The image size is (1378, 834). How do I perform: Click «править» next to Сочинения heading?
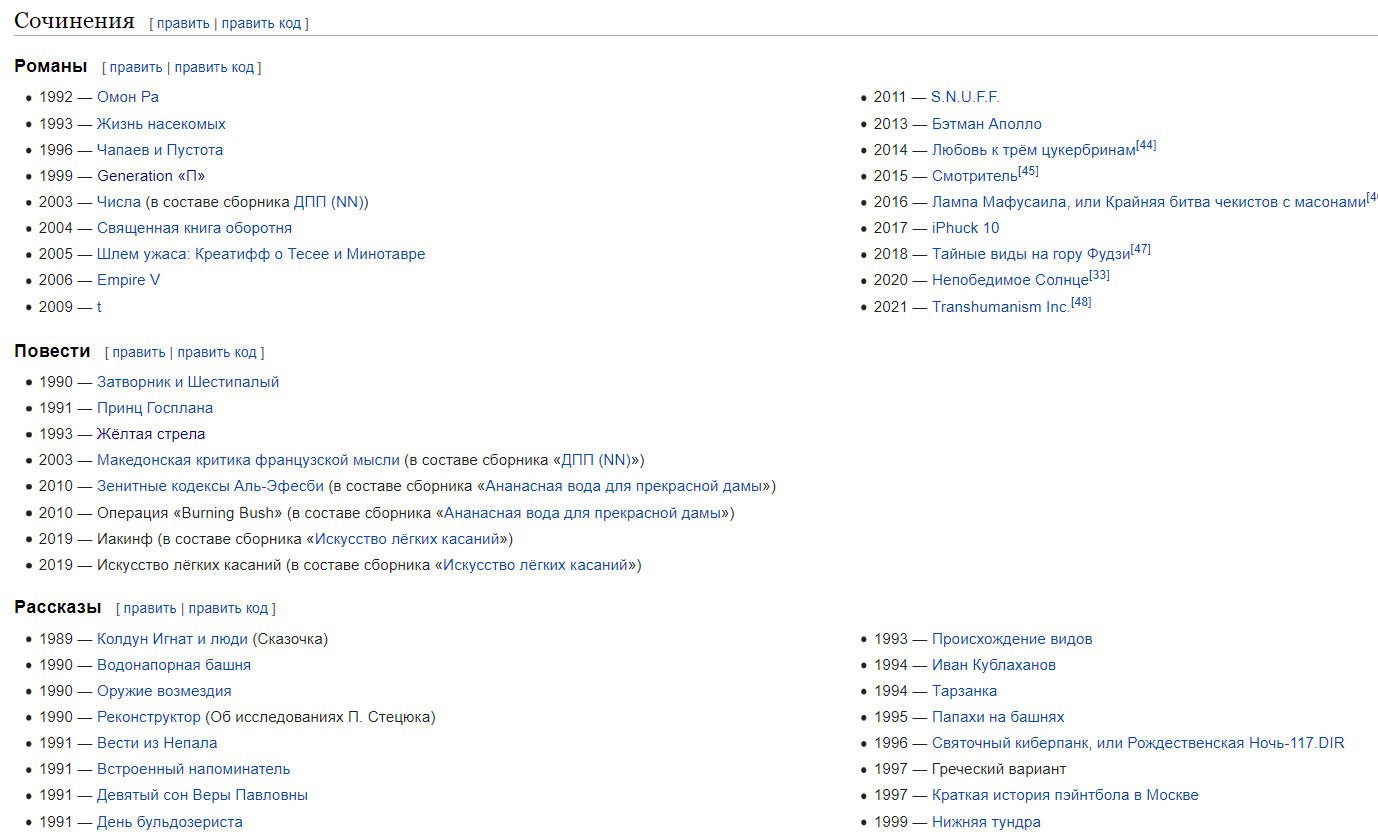tap(183, 23)
